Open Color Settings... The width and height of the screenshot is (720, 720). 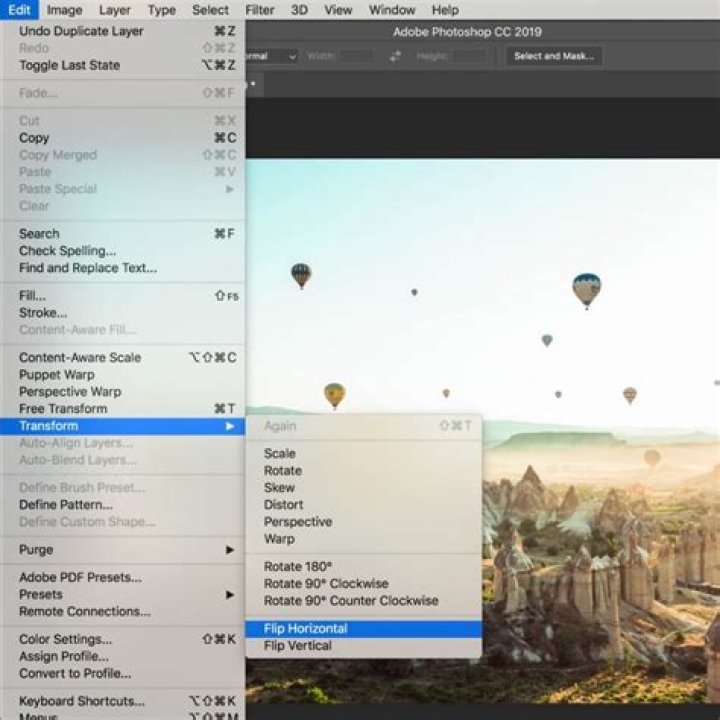coord(123,639)
